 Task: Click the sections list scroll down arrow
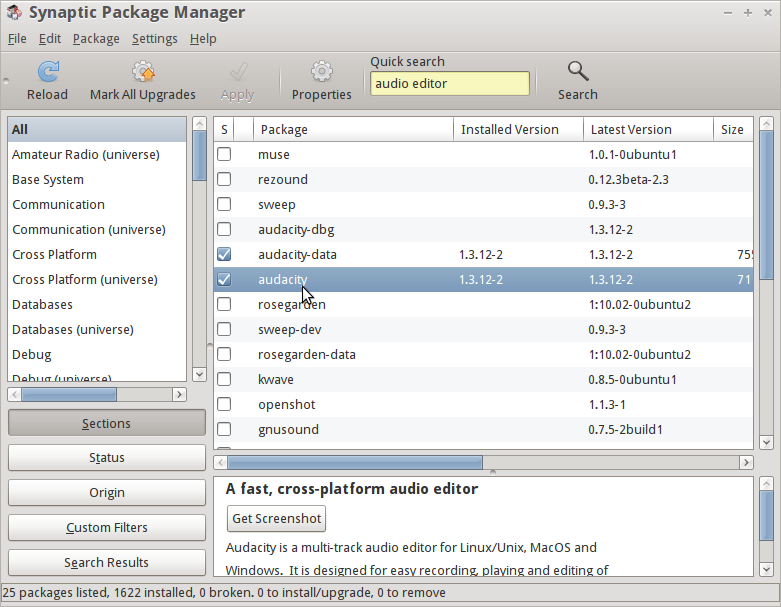click(199, 374)
